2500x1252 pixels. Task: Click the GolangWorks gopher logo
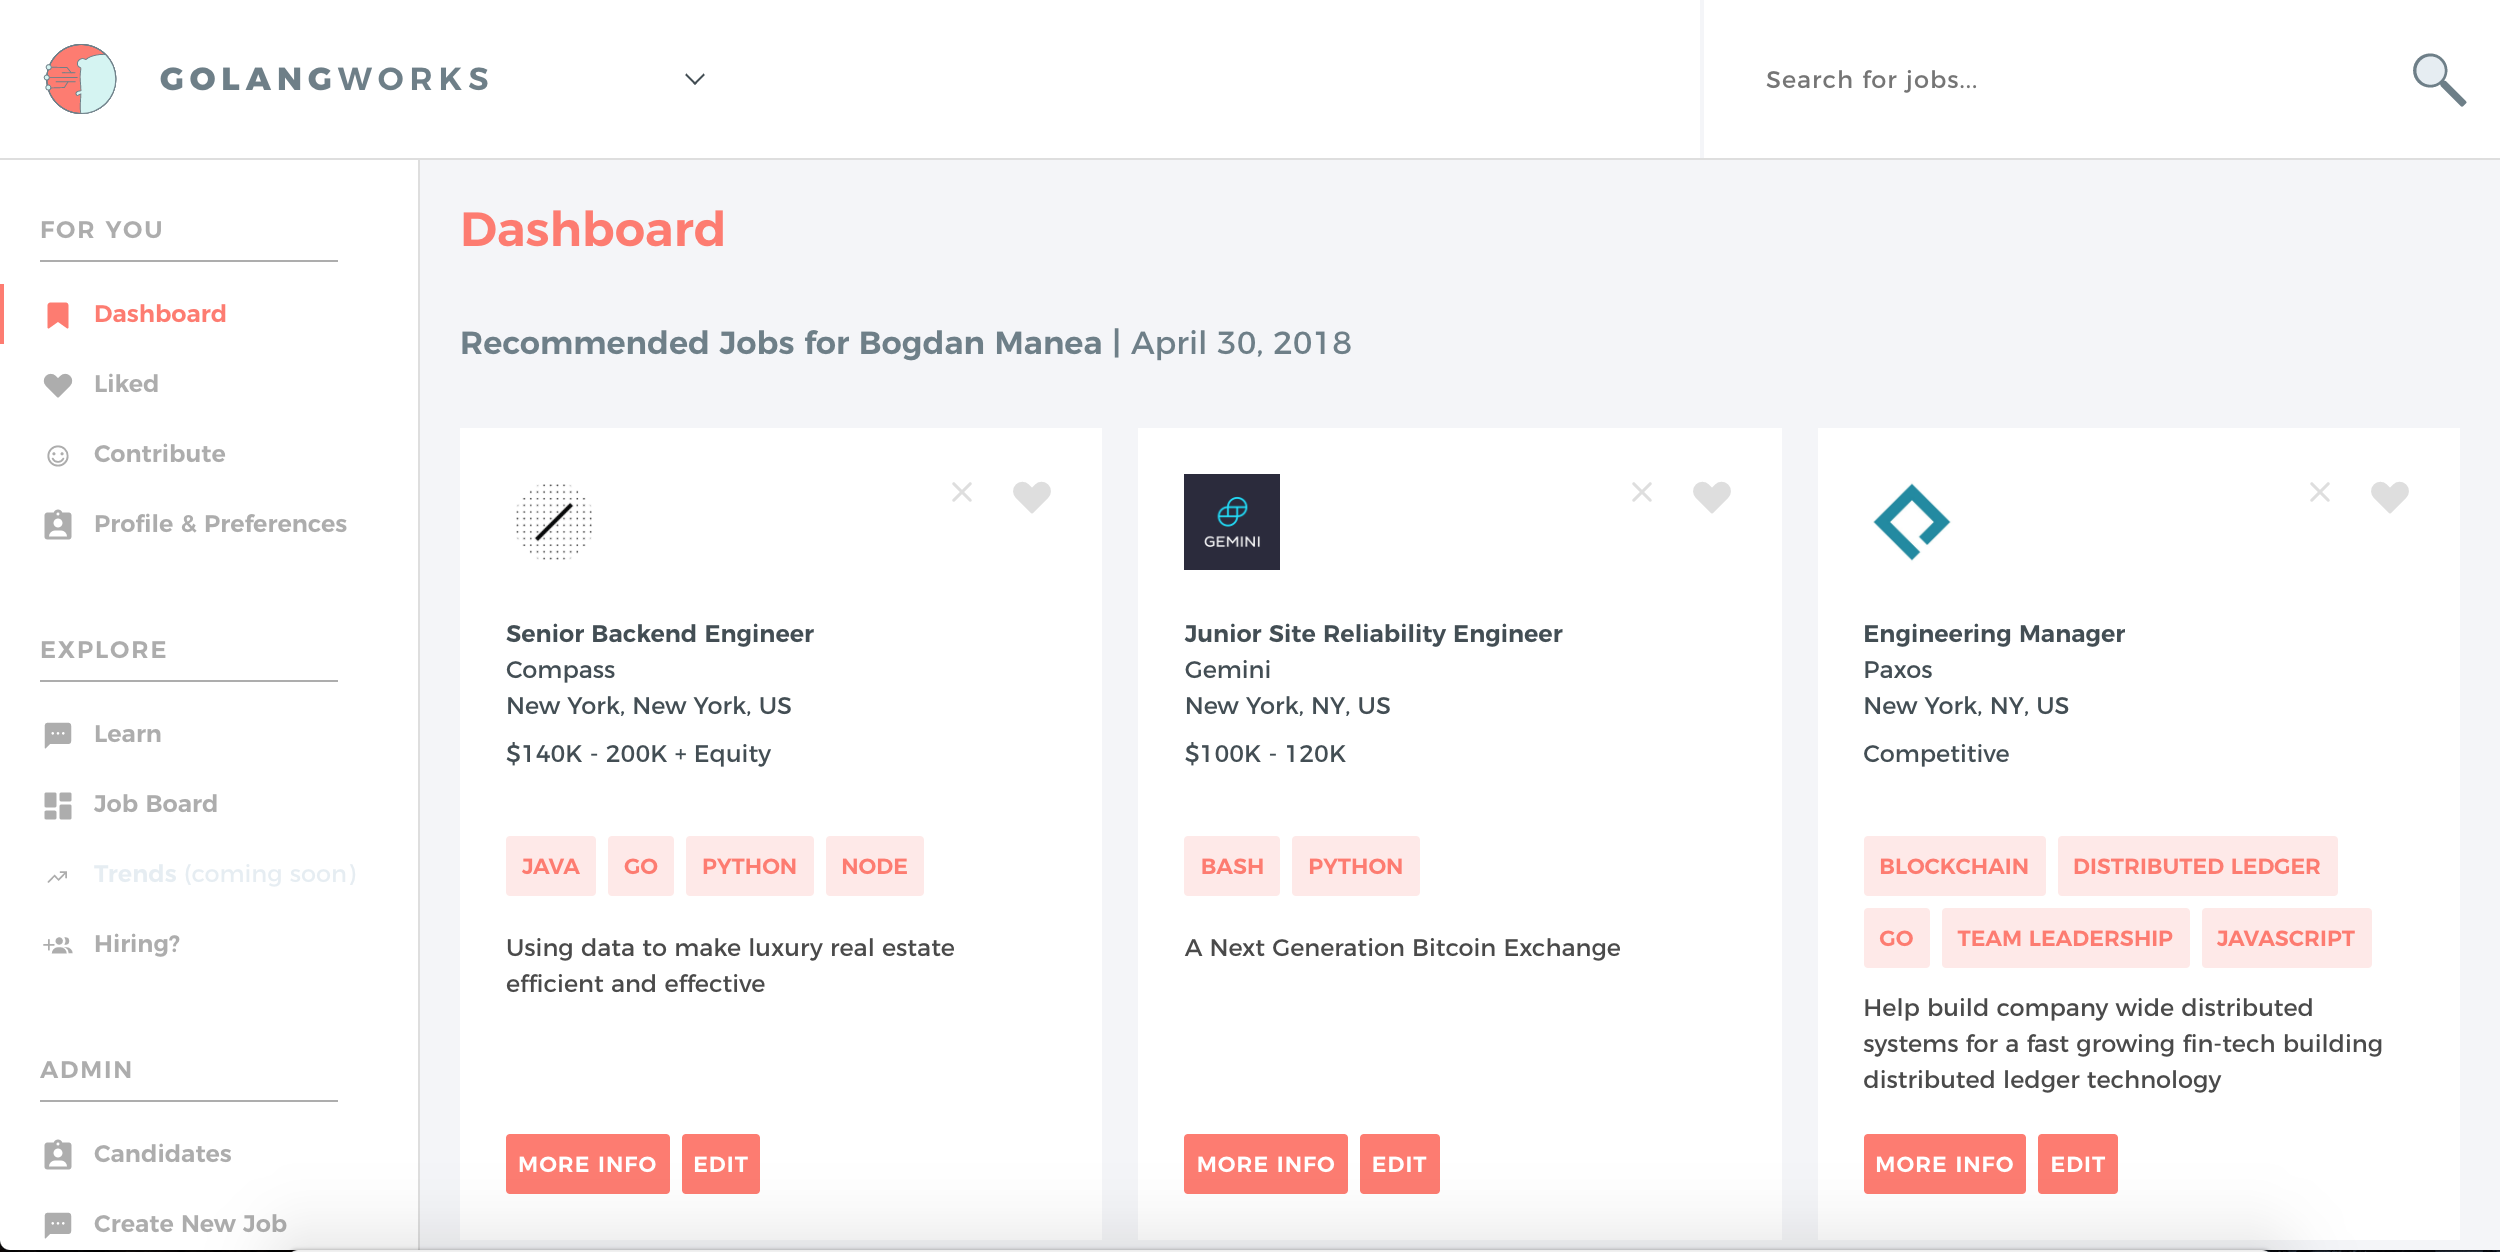[80, 79]
